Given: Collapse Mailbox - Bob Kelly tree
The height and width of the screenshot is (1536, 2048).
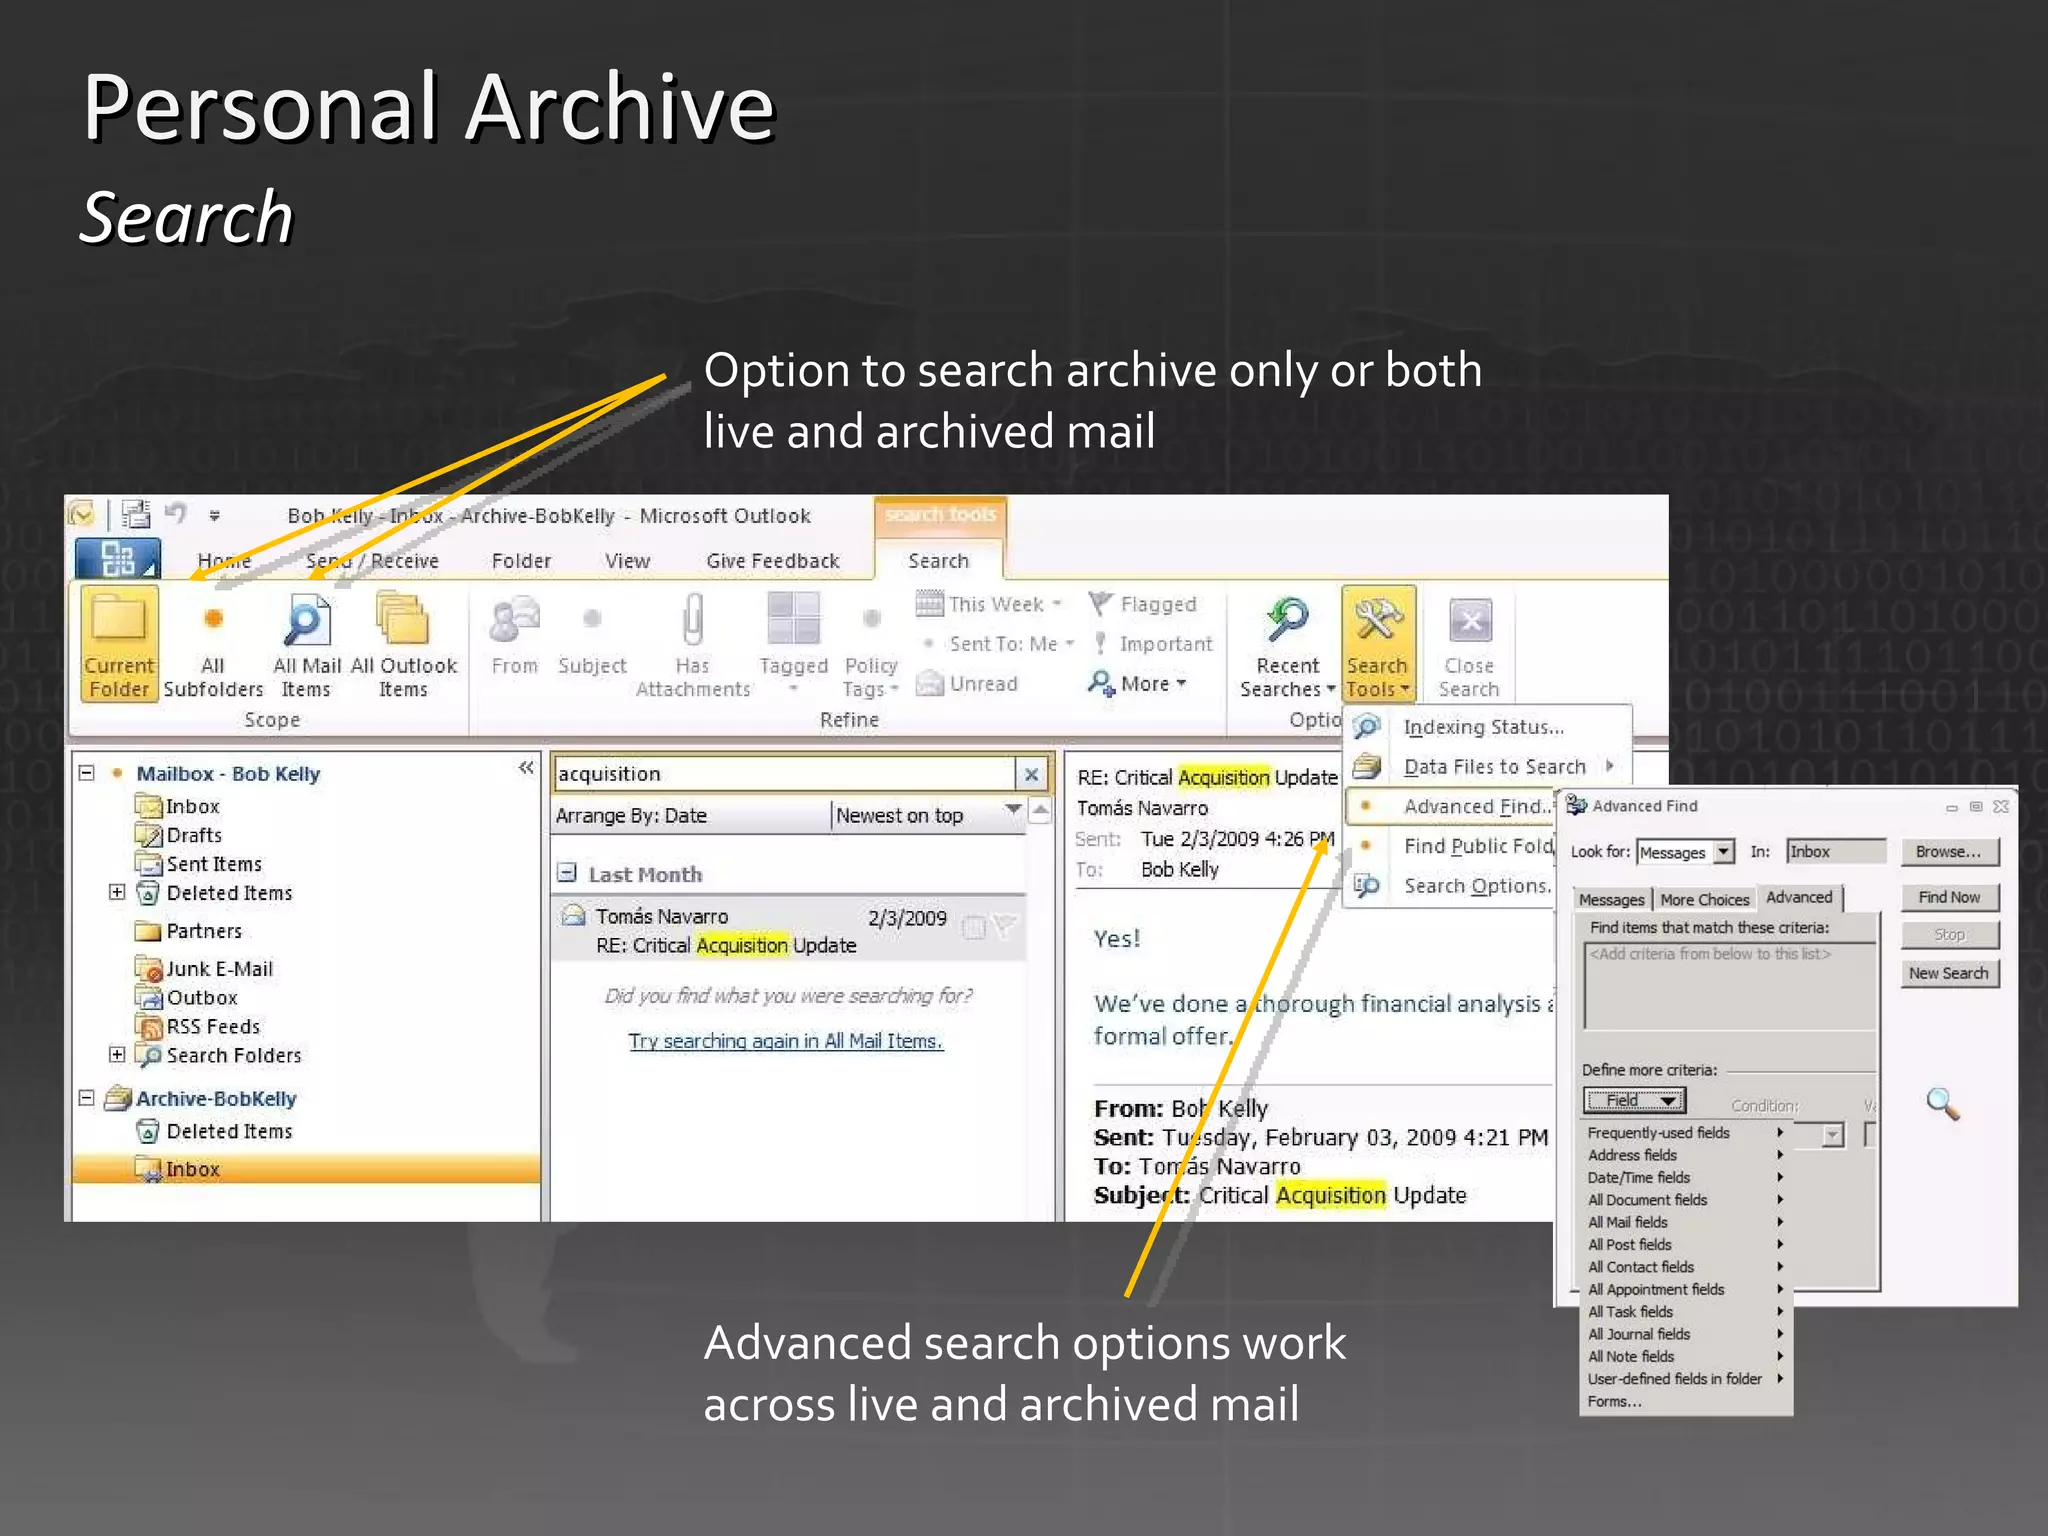Looking at the screenshot, I should click(x=87, y=773).
